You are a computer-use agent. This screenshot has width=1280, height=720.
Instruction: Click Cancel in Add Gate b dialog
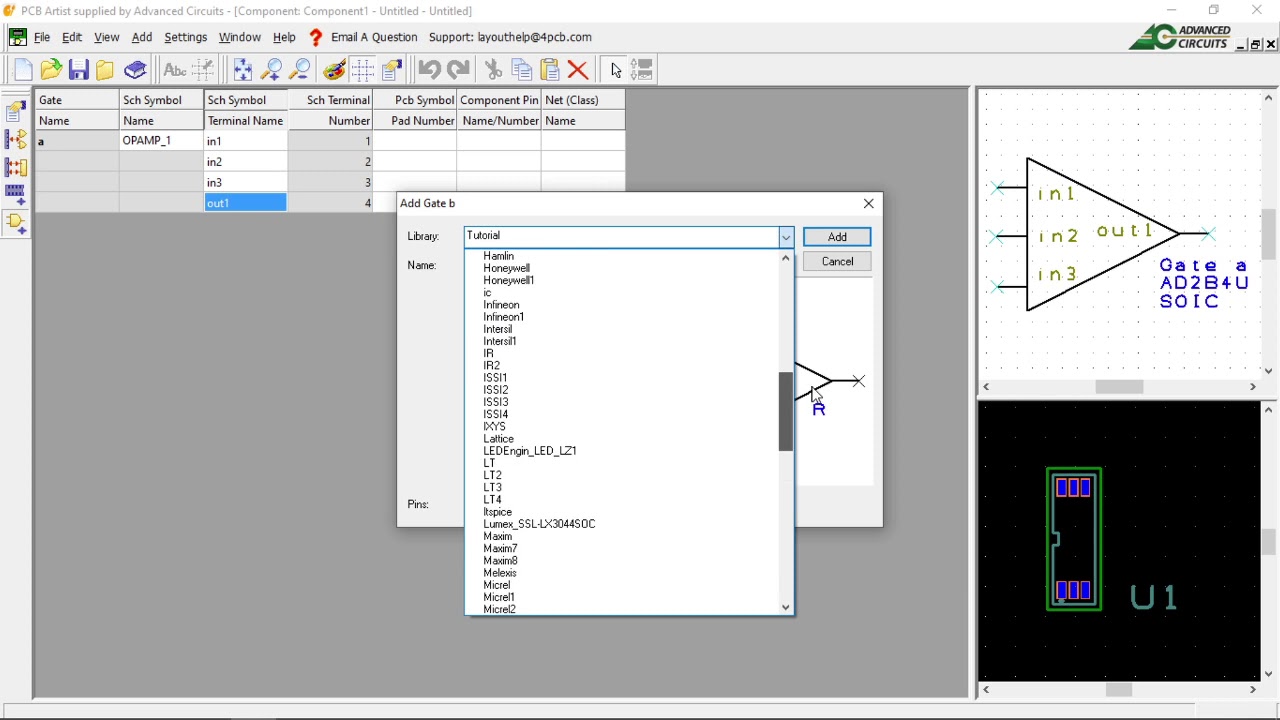coord(837,262)
